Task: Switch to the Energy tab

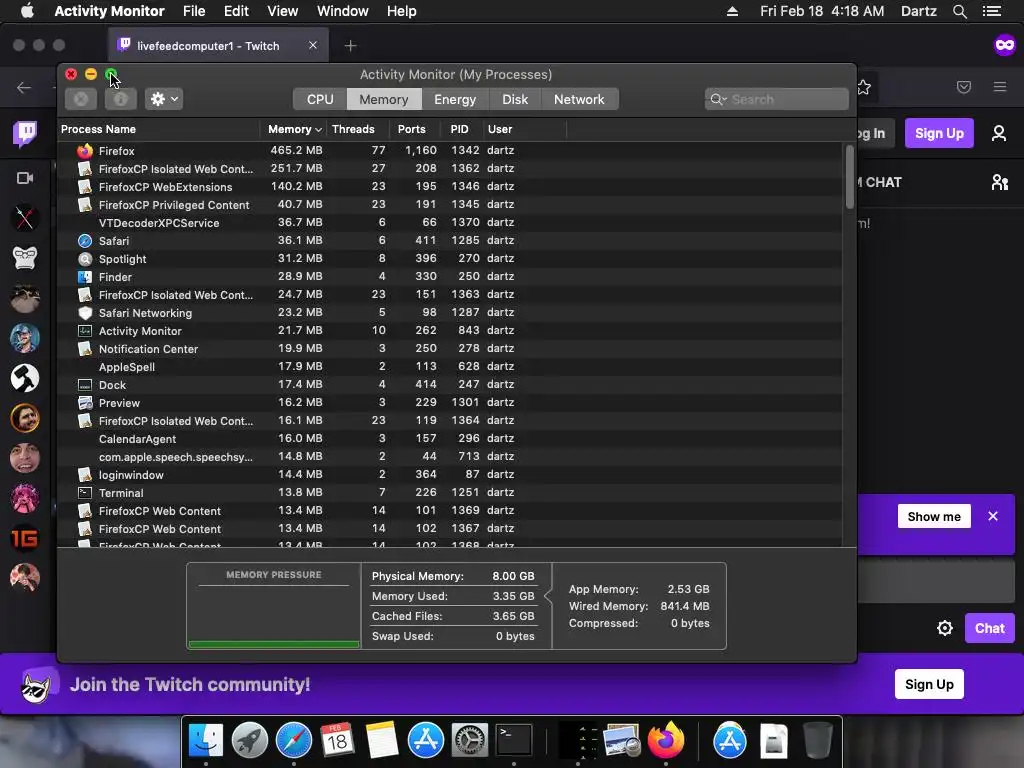Action: pyautogui.click(x=455, y=99)
